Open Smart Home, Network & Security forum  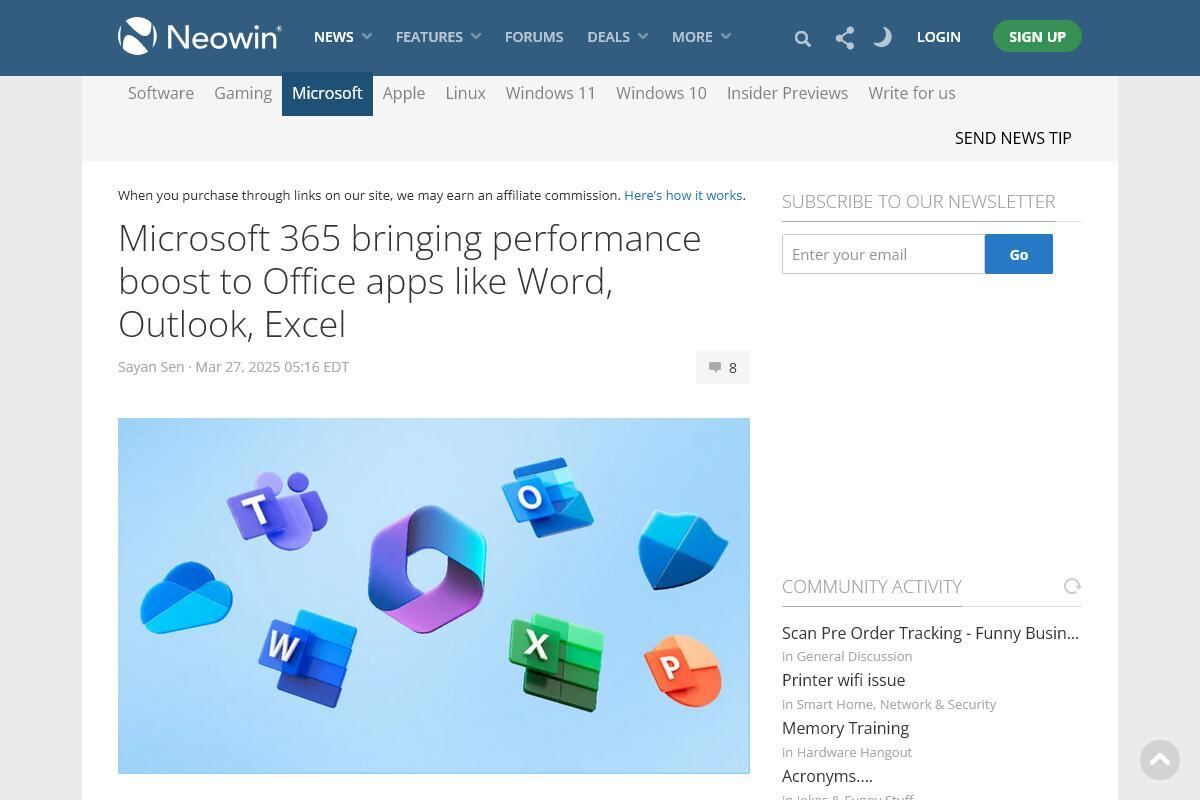coord(896,704)
